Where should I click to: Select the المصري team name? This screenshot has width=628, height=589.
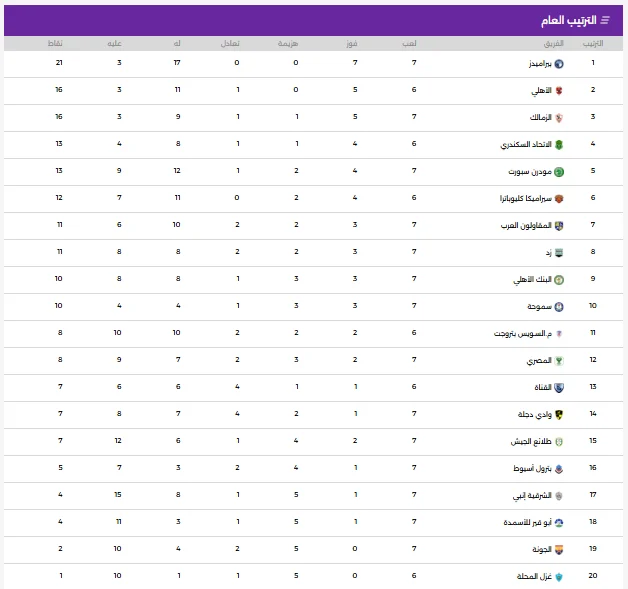click(x=539, y=361)
